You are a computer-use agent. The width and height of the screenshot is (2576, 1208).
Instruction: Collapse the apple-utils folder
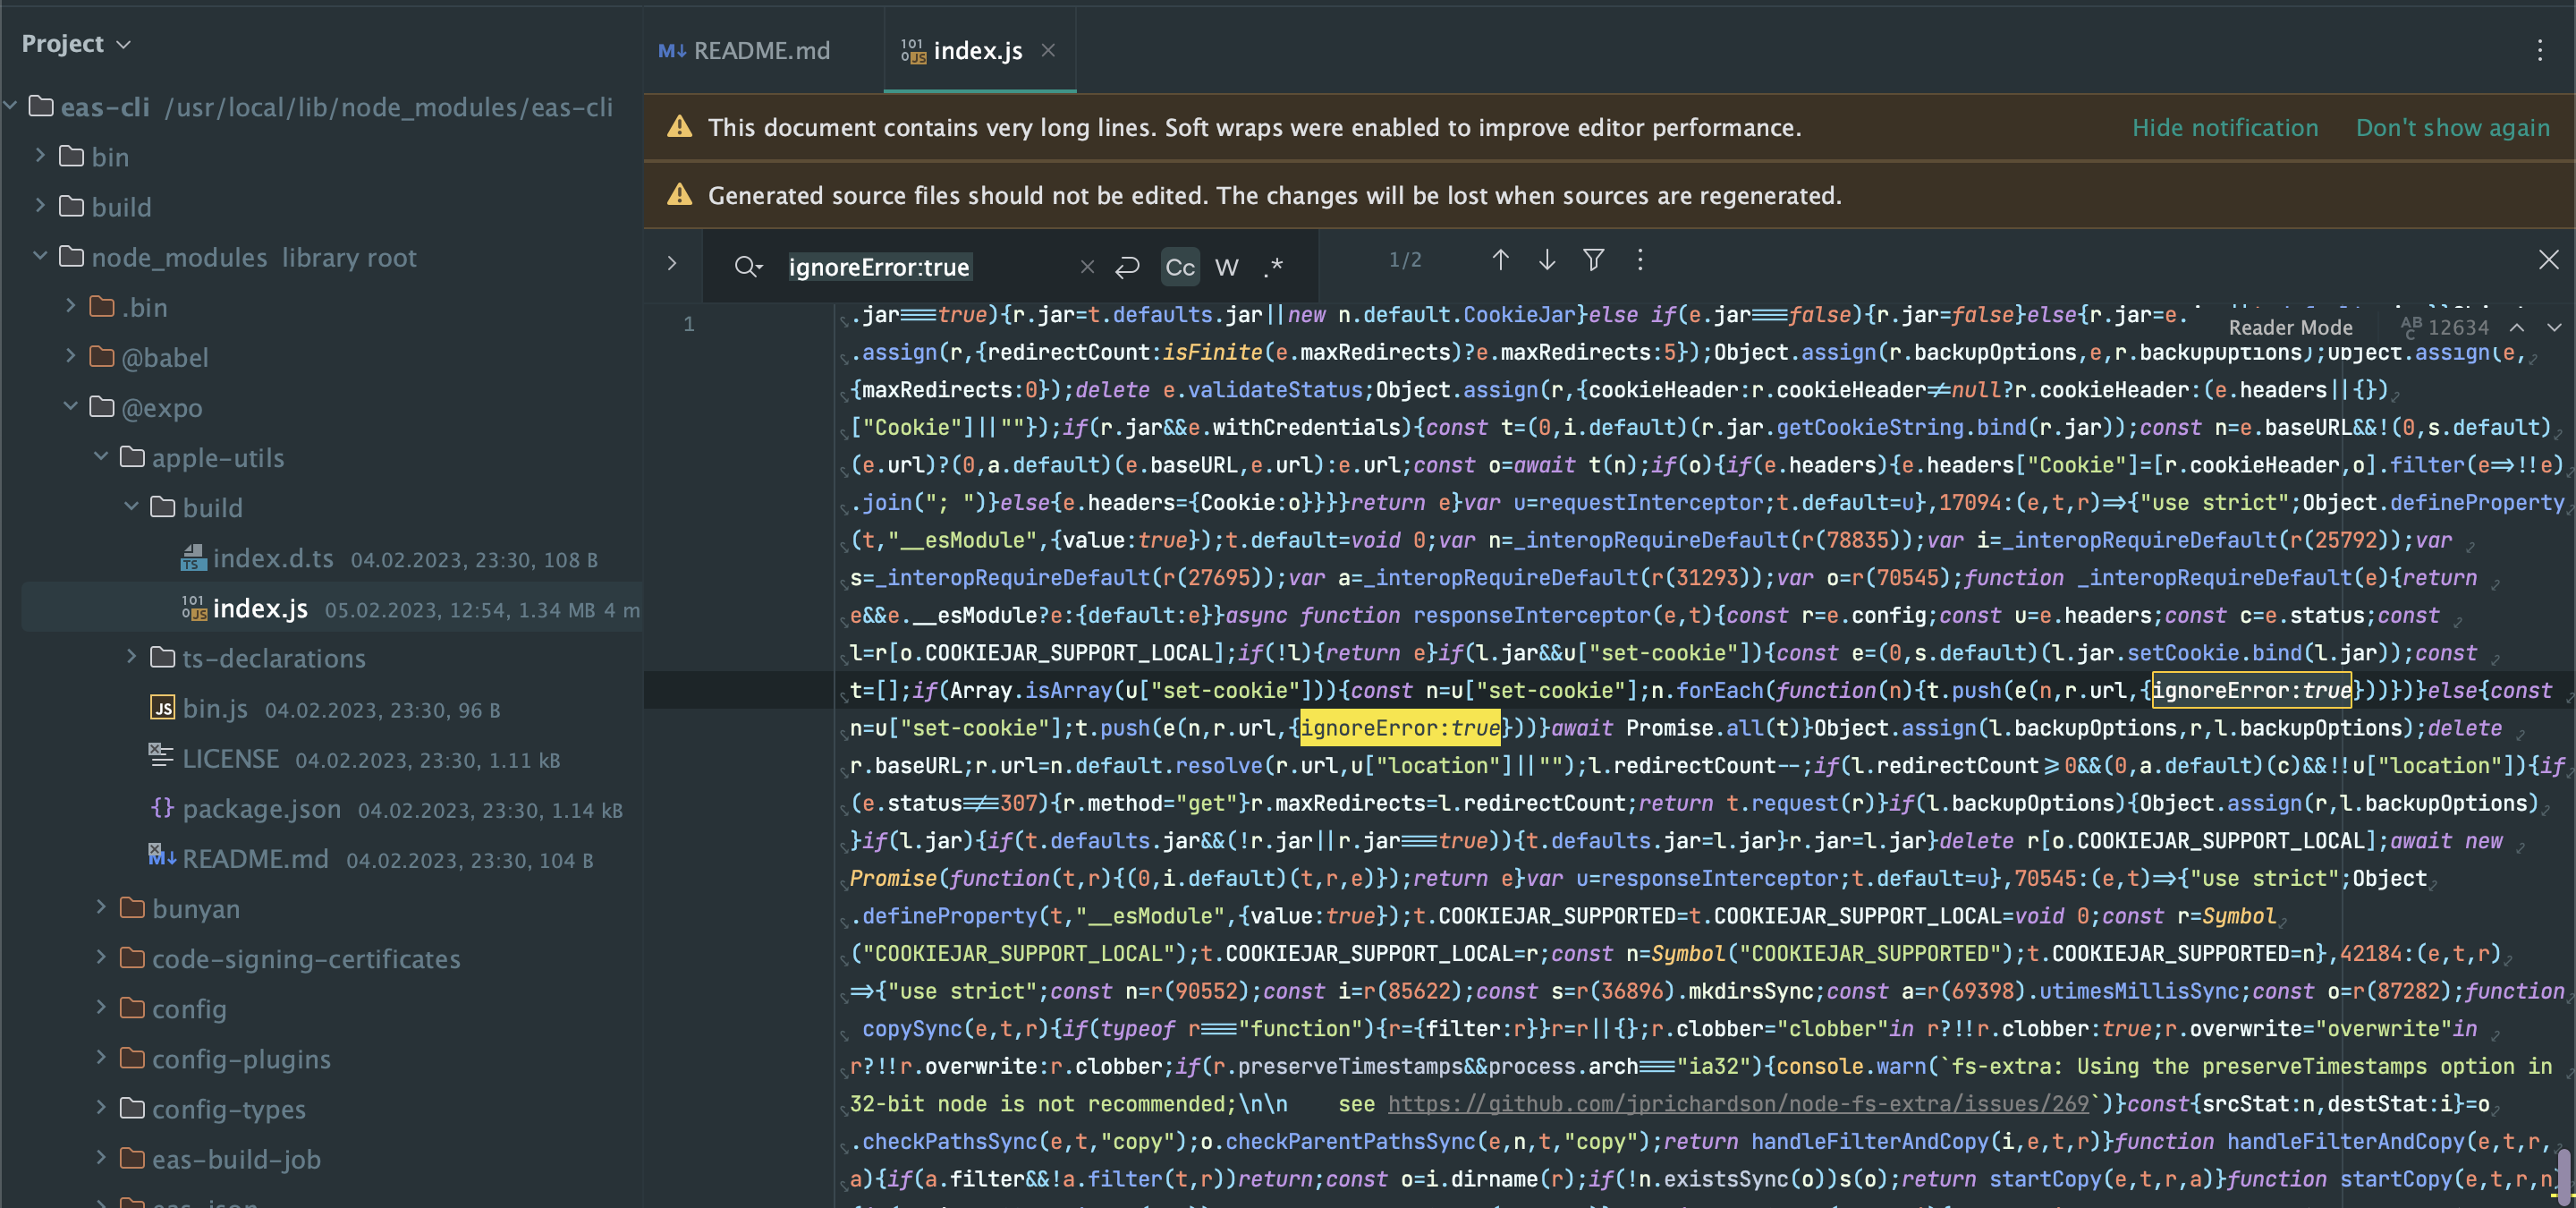point(101,457)
